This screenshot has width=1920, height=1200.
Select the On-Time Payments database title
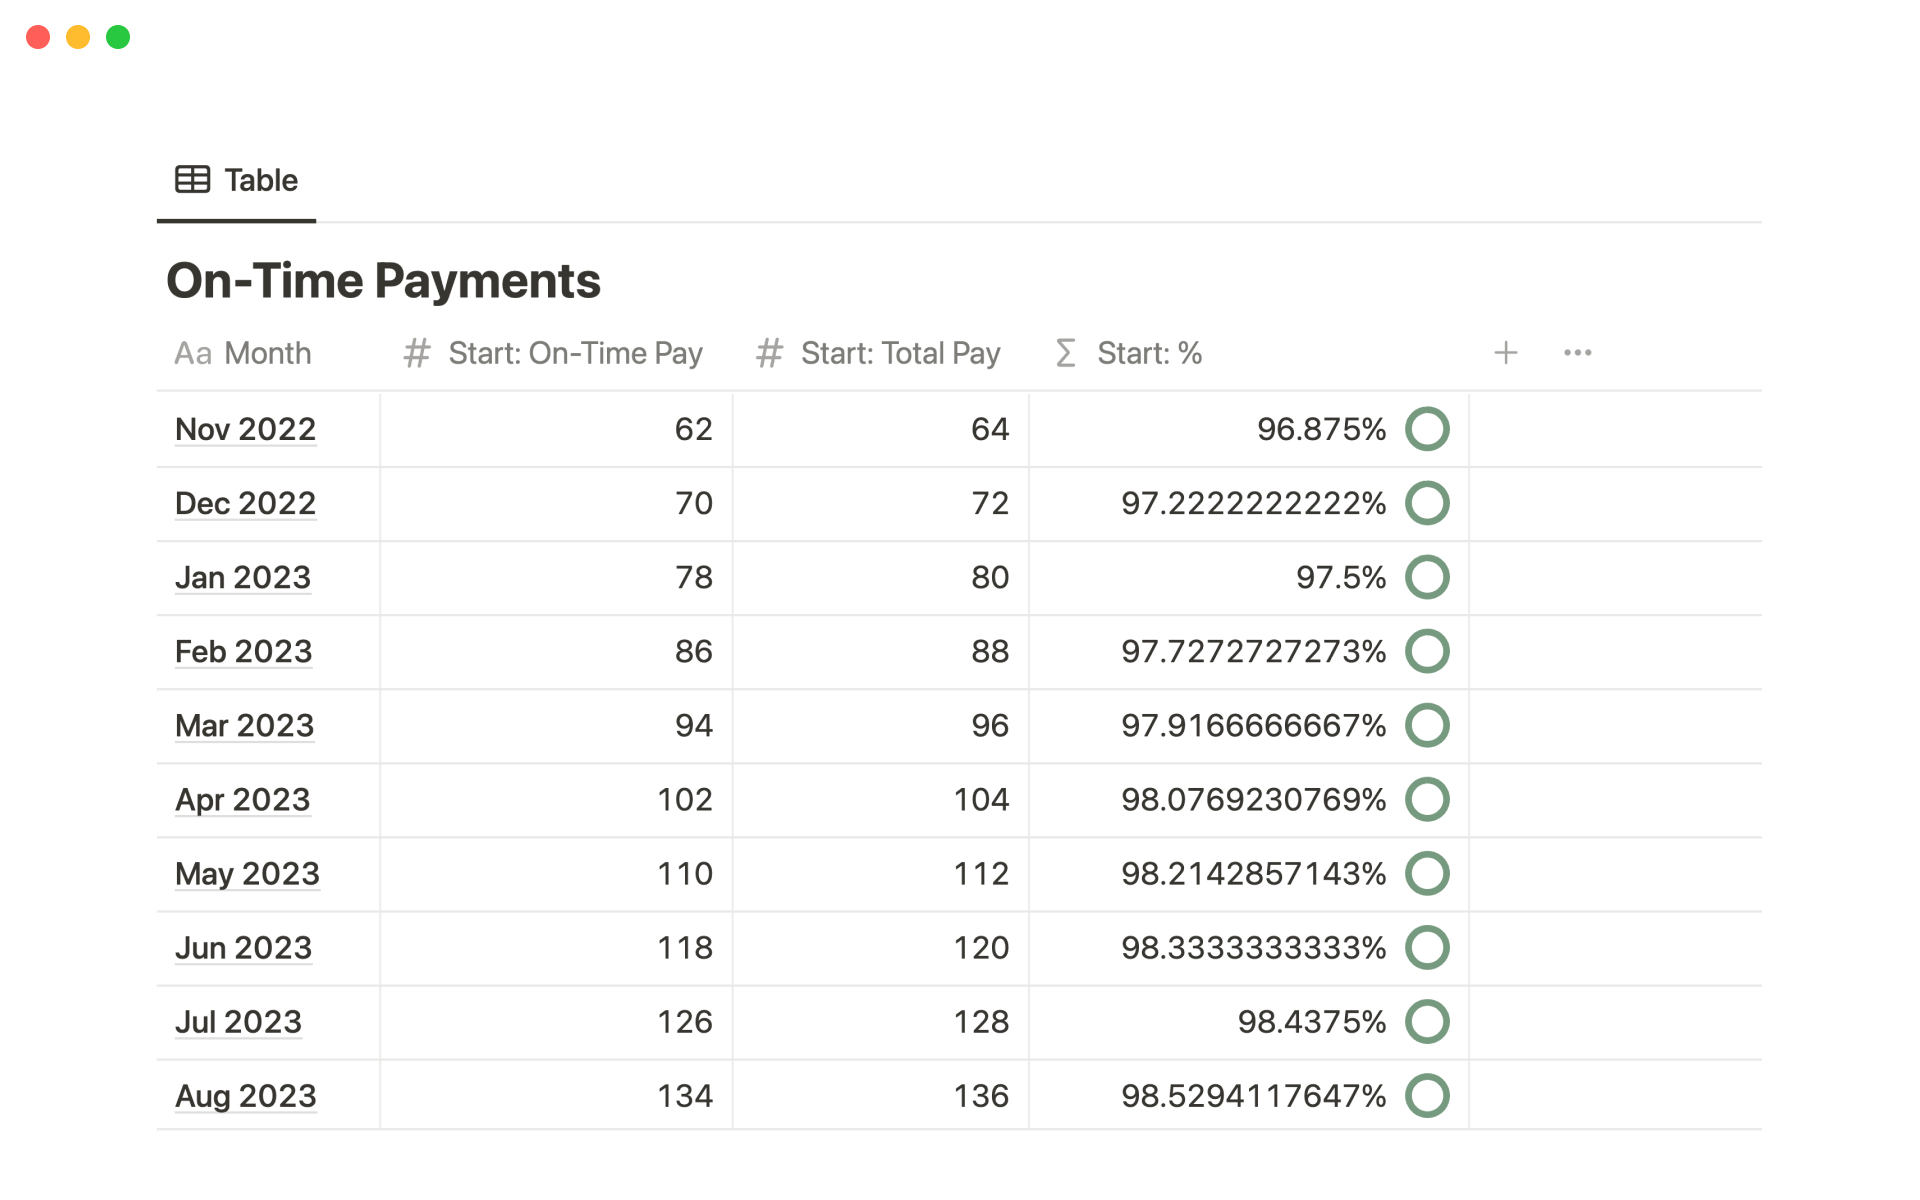coord(383,281)
